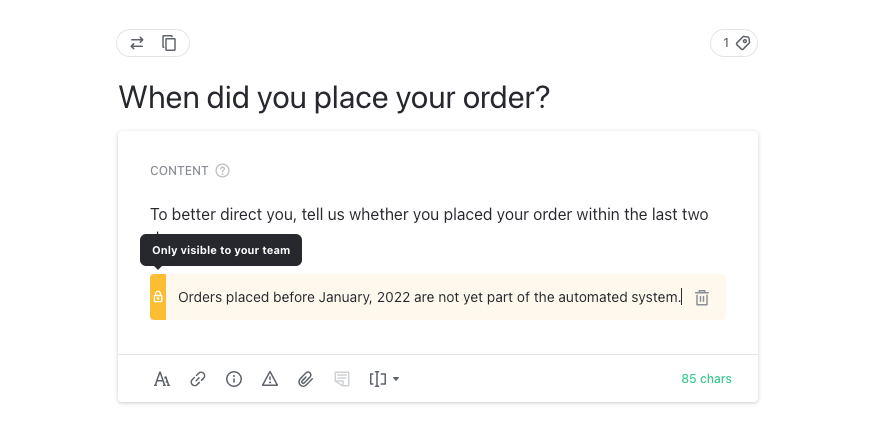Screen dimensions: 870x421
Task: Click the brackets placeholder icon
Action: (x=378, y=379)
